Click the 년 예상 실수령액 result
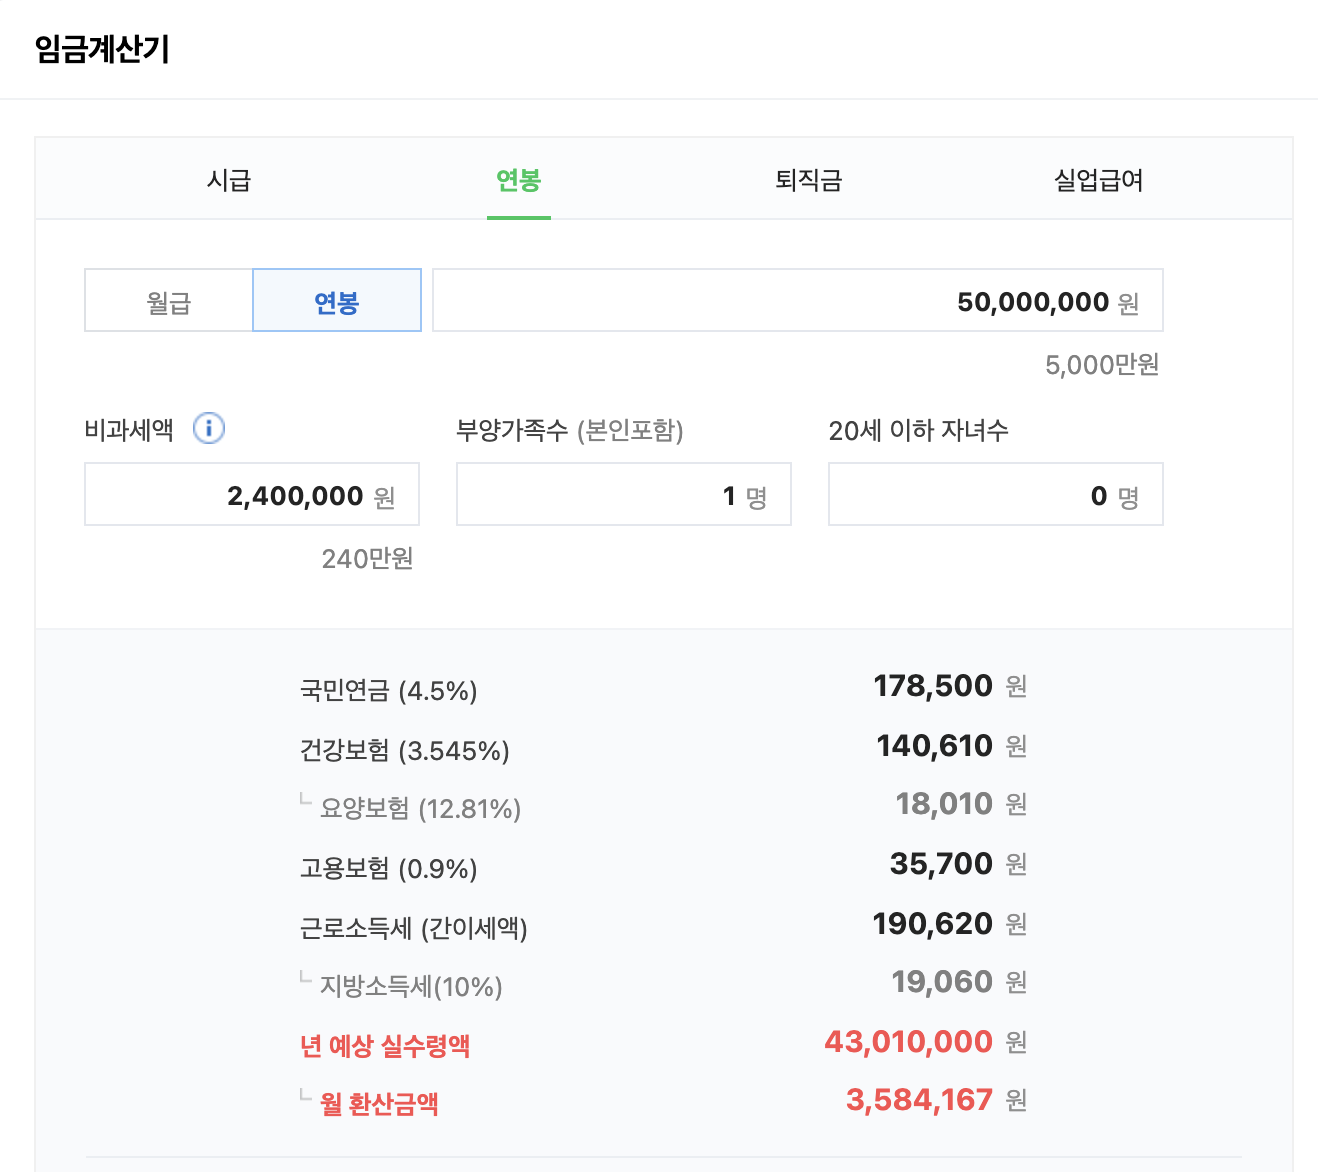The height and width of the screenshot is (1172, 1318). pos(387,1045)
